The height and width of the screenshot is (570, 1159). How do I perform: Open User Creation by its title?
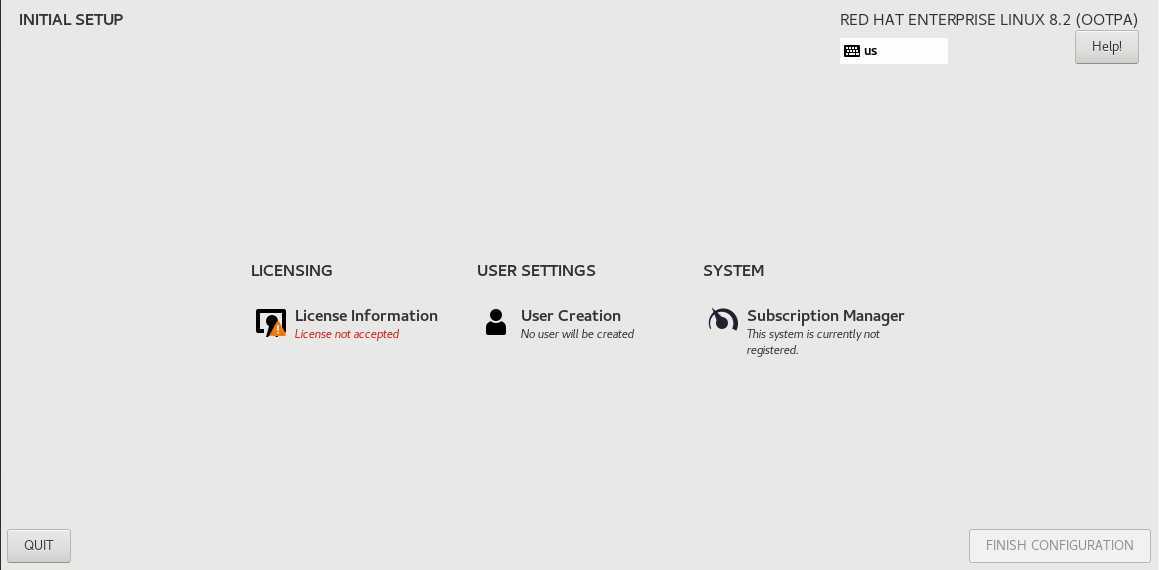(571, 316)
